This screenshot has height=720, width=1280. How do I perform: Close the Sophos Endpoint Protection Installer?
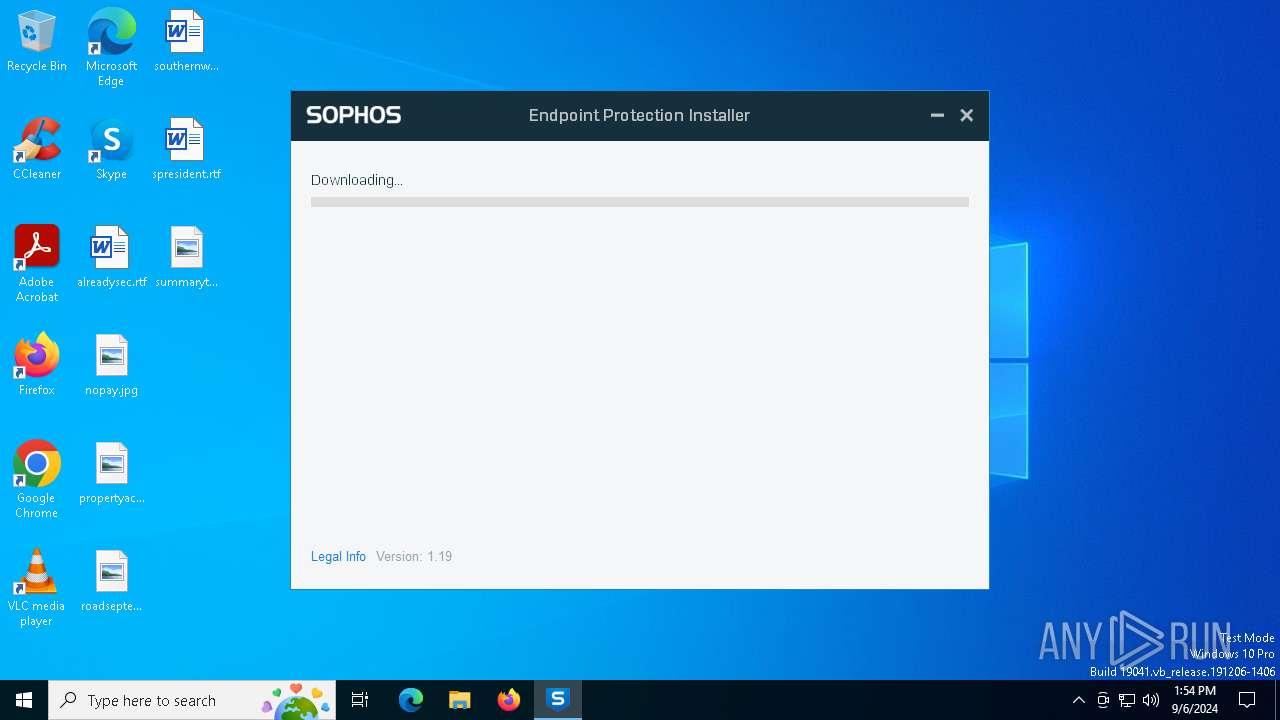(x=966, y=115)
